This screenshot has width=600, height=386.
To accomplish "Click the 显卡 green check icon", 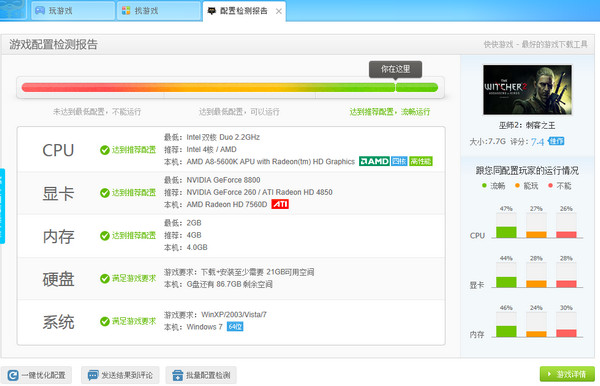I will (x=104, y=193).
